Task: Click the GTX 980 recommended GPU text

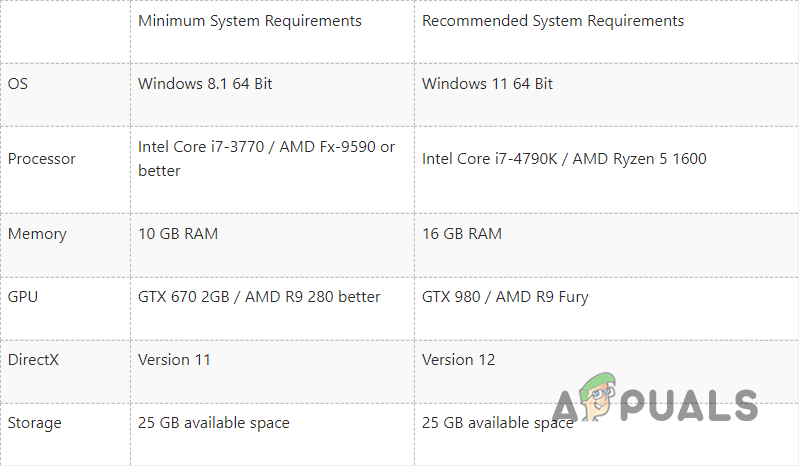Action: tap(505, 296)
